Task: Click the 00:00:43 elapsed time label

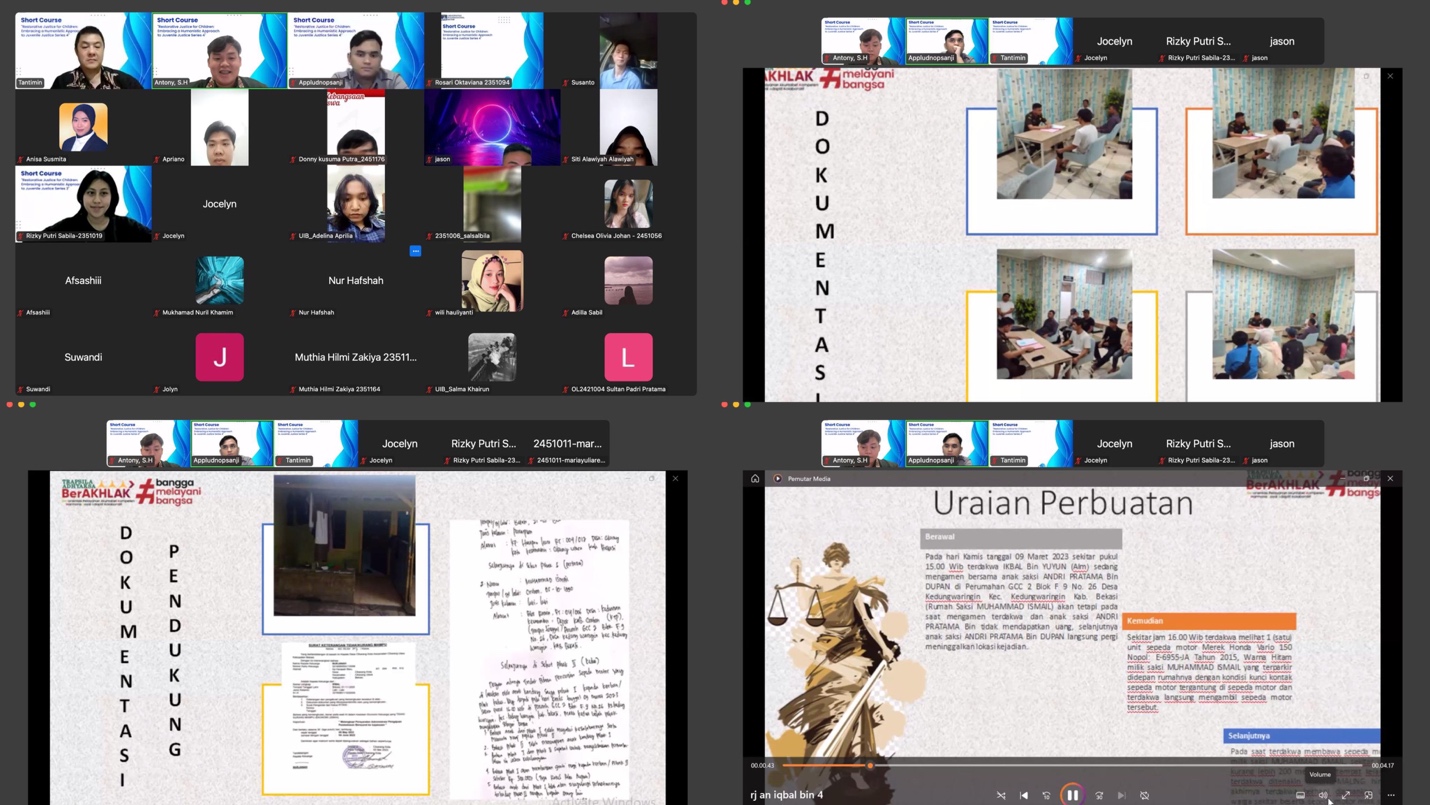Action: pos(762,765)
